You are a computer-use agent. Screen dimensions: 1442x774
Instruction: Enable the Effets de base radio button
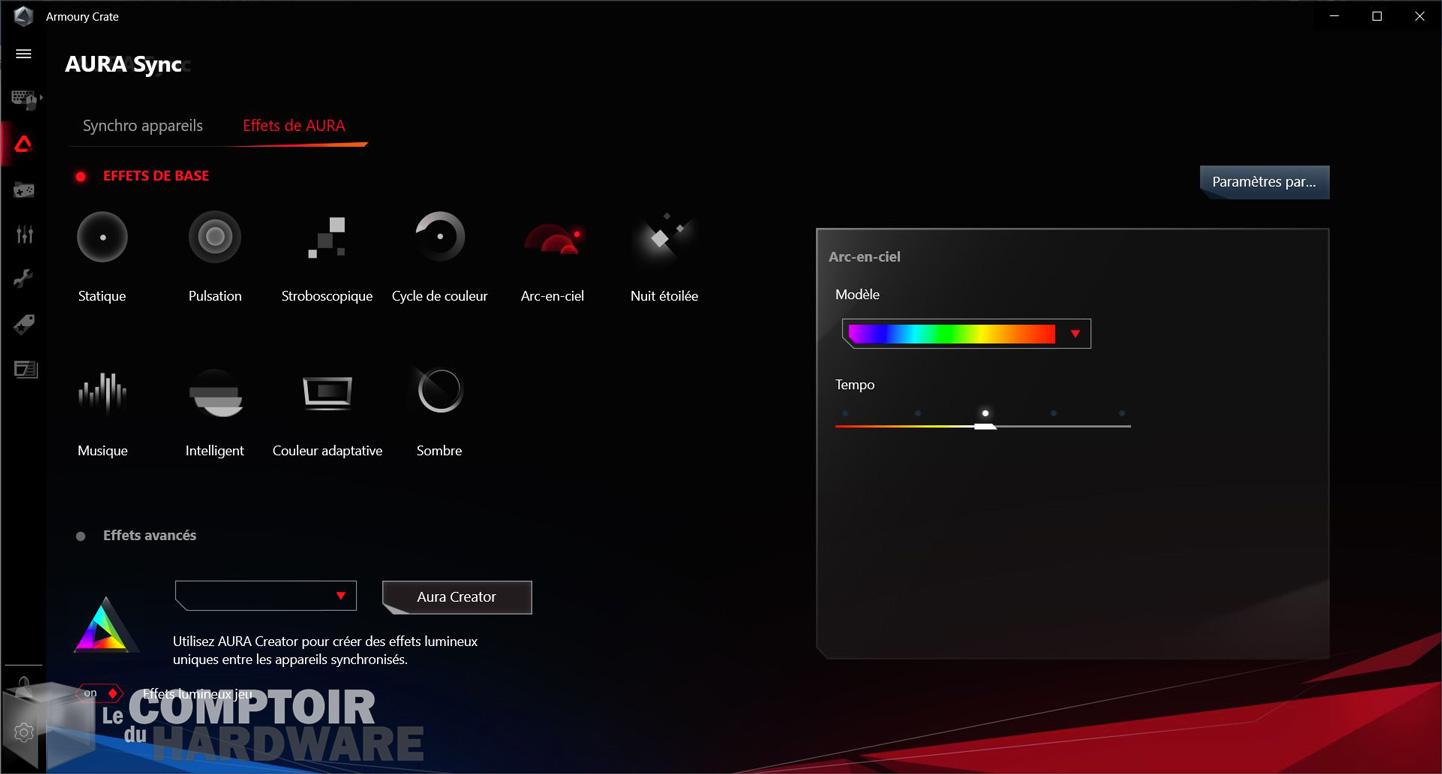tap(81, 177)
